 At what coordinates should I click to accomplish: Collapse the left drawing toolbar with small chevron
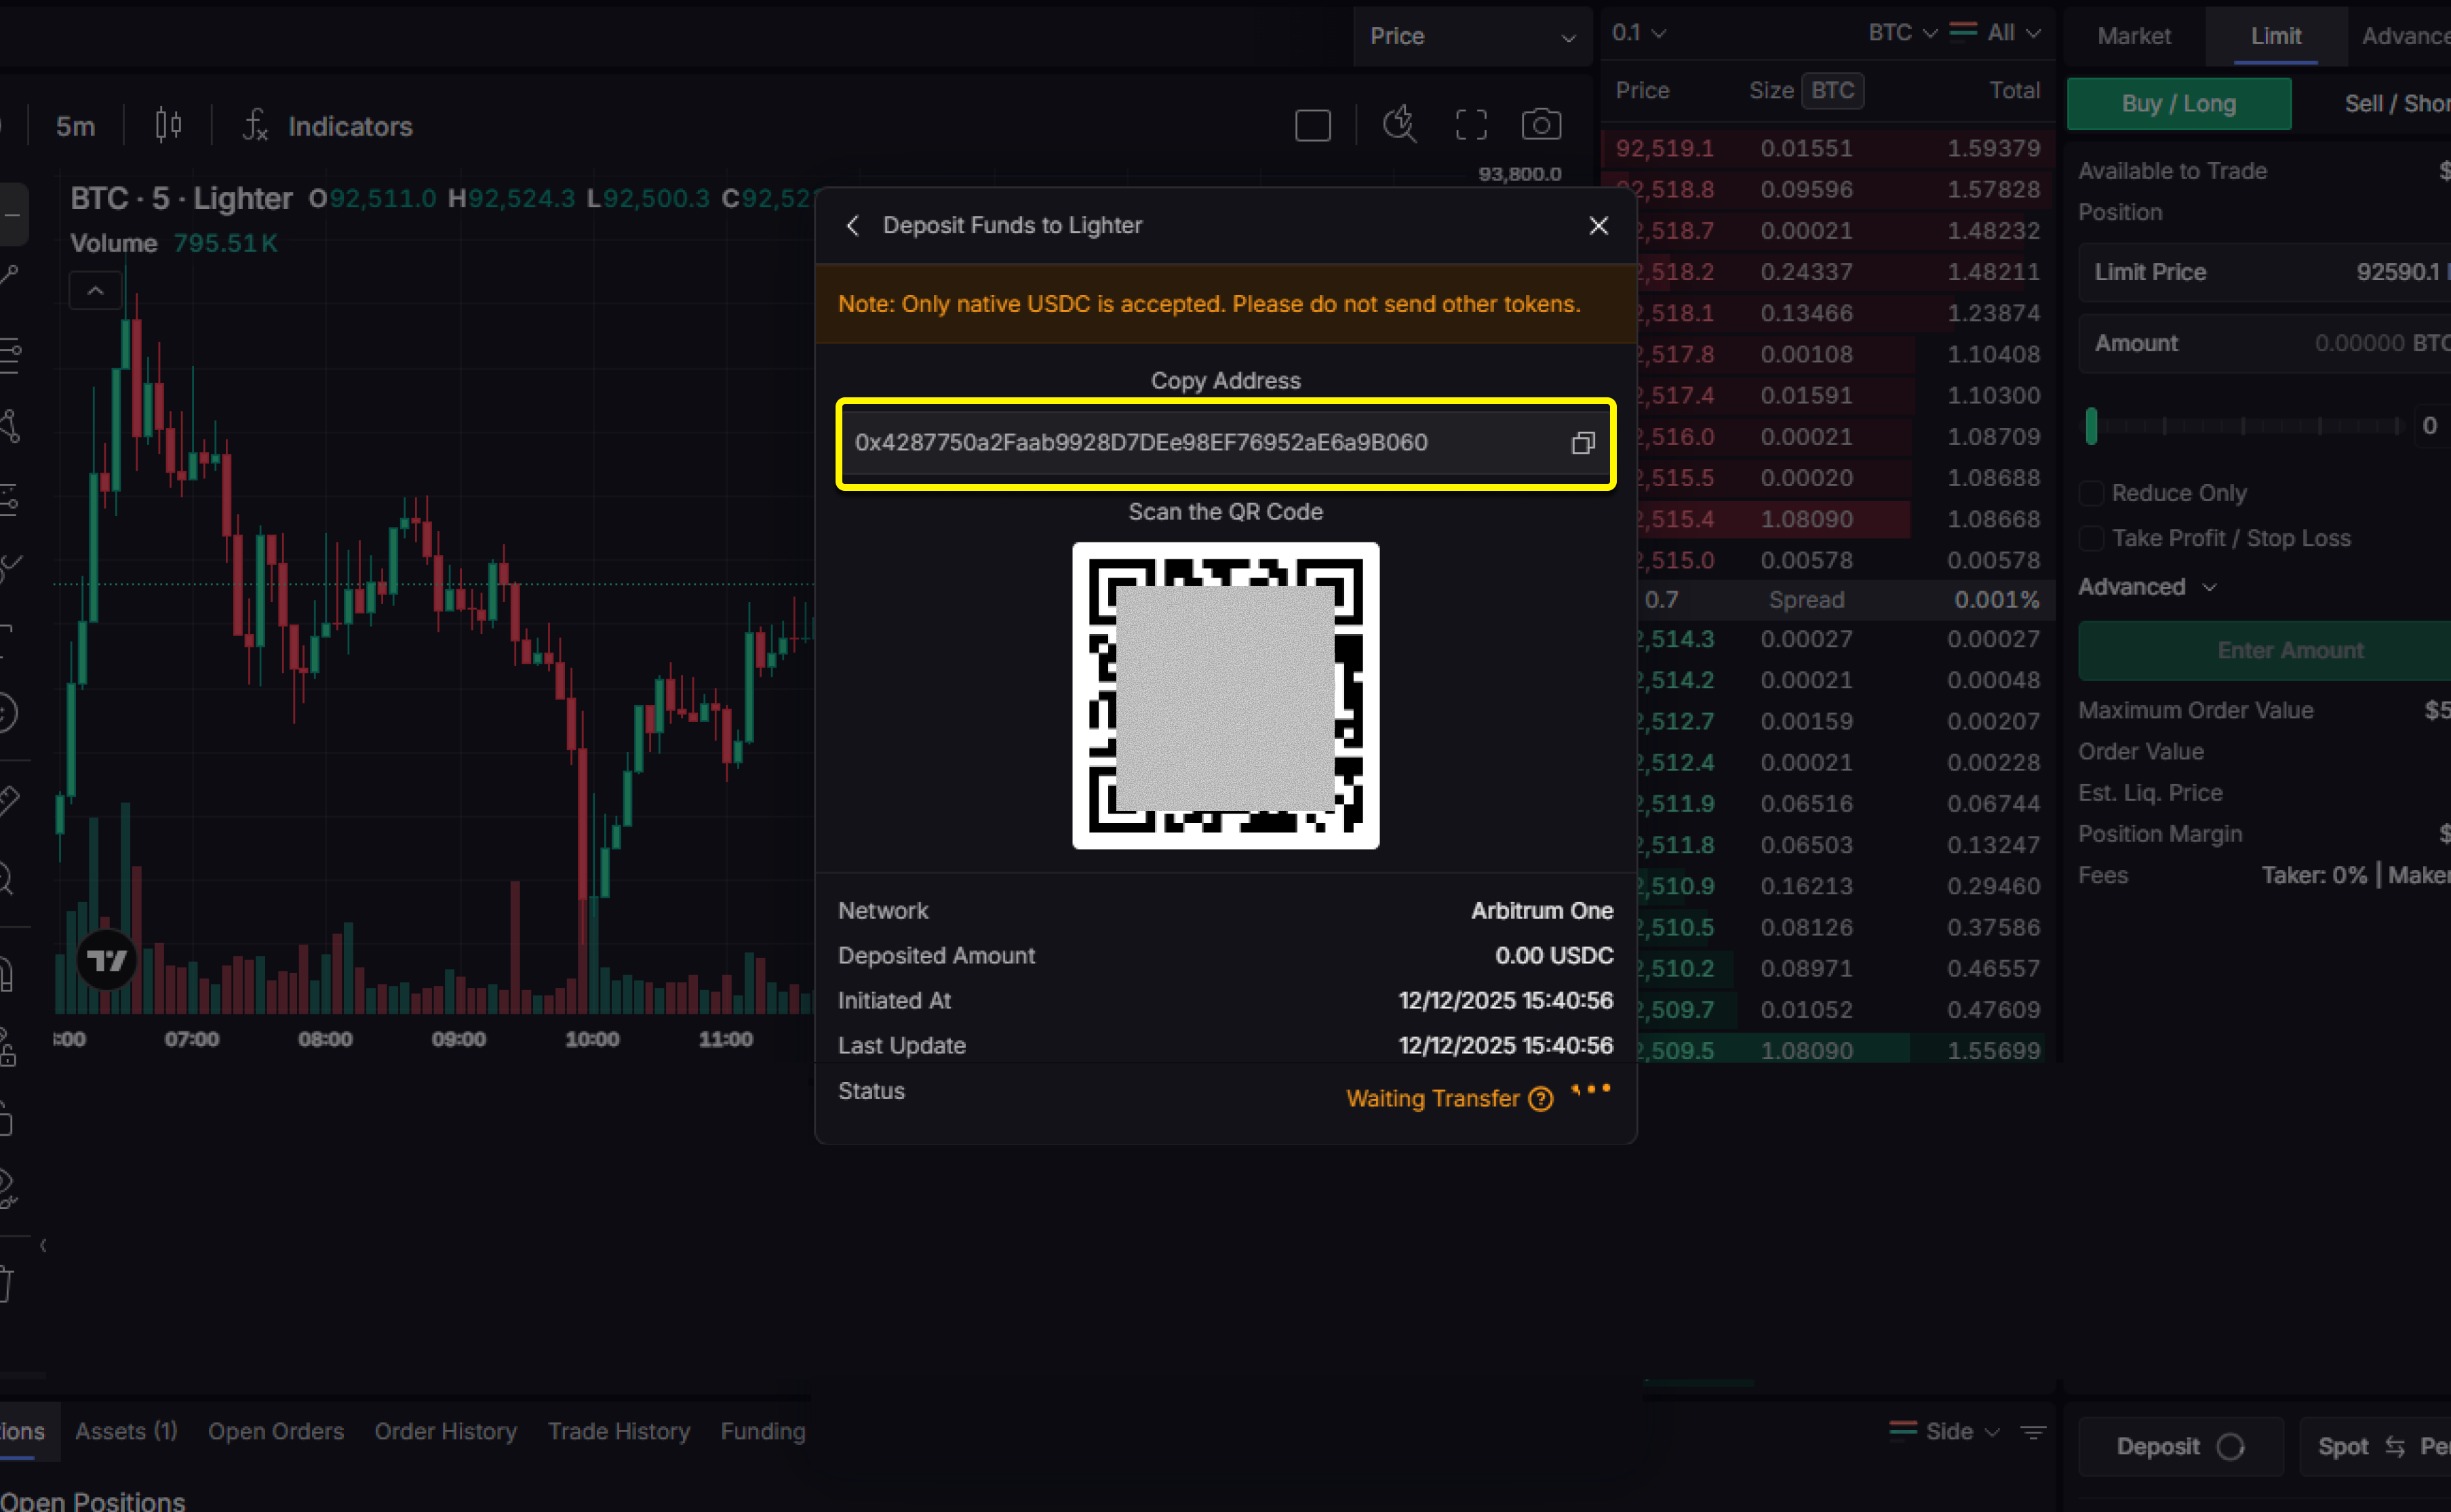(43, 1246)
